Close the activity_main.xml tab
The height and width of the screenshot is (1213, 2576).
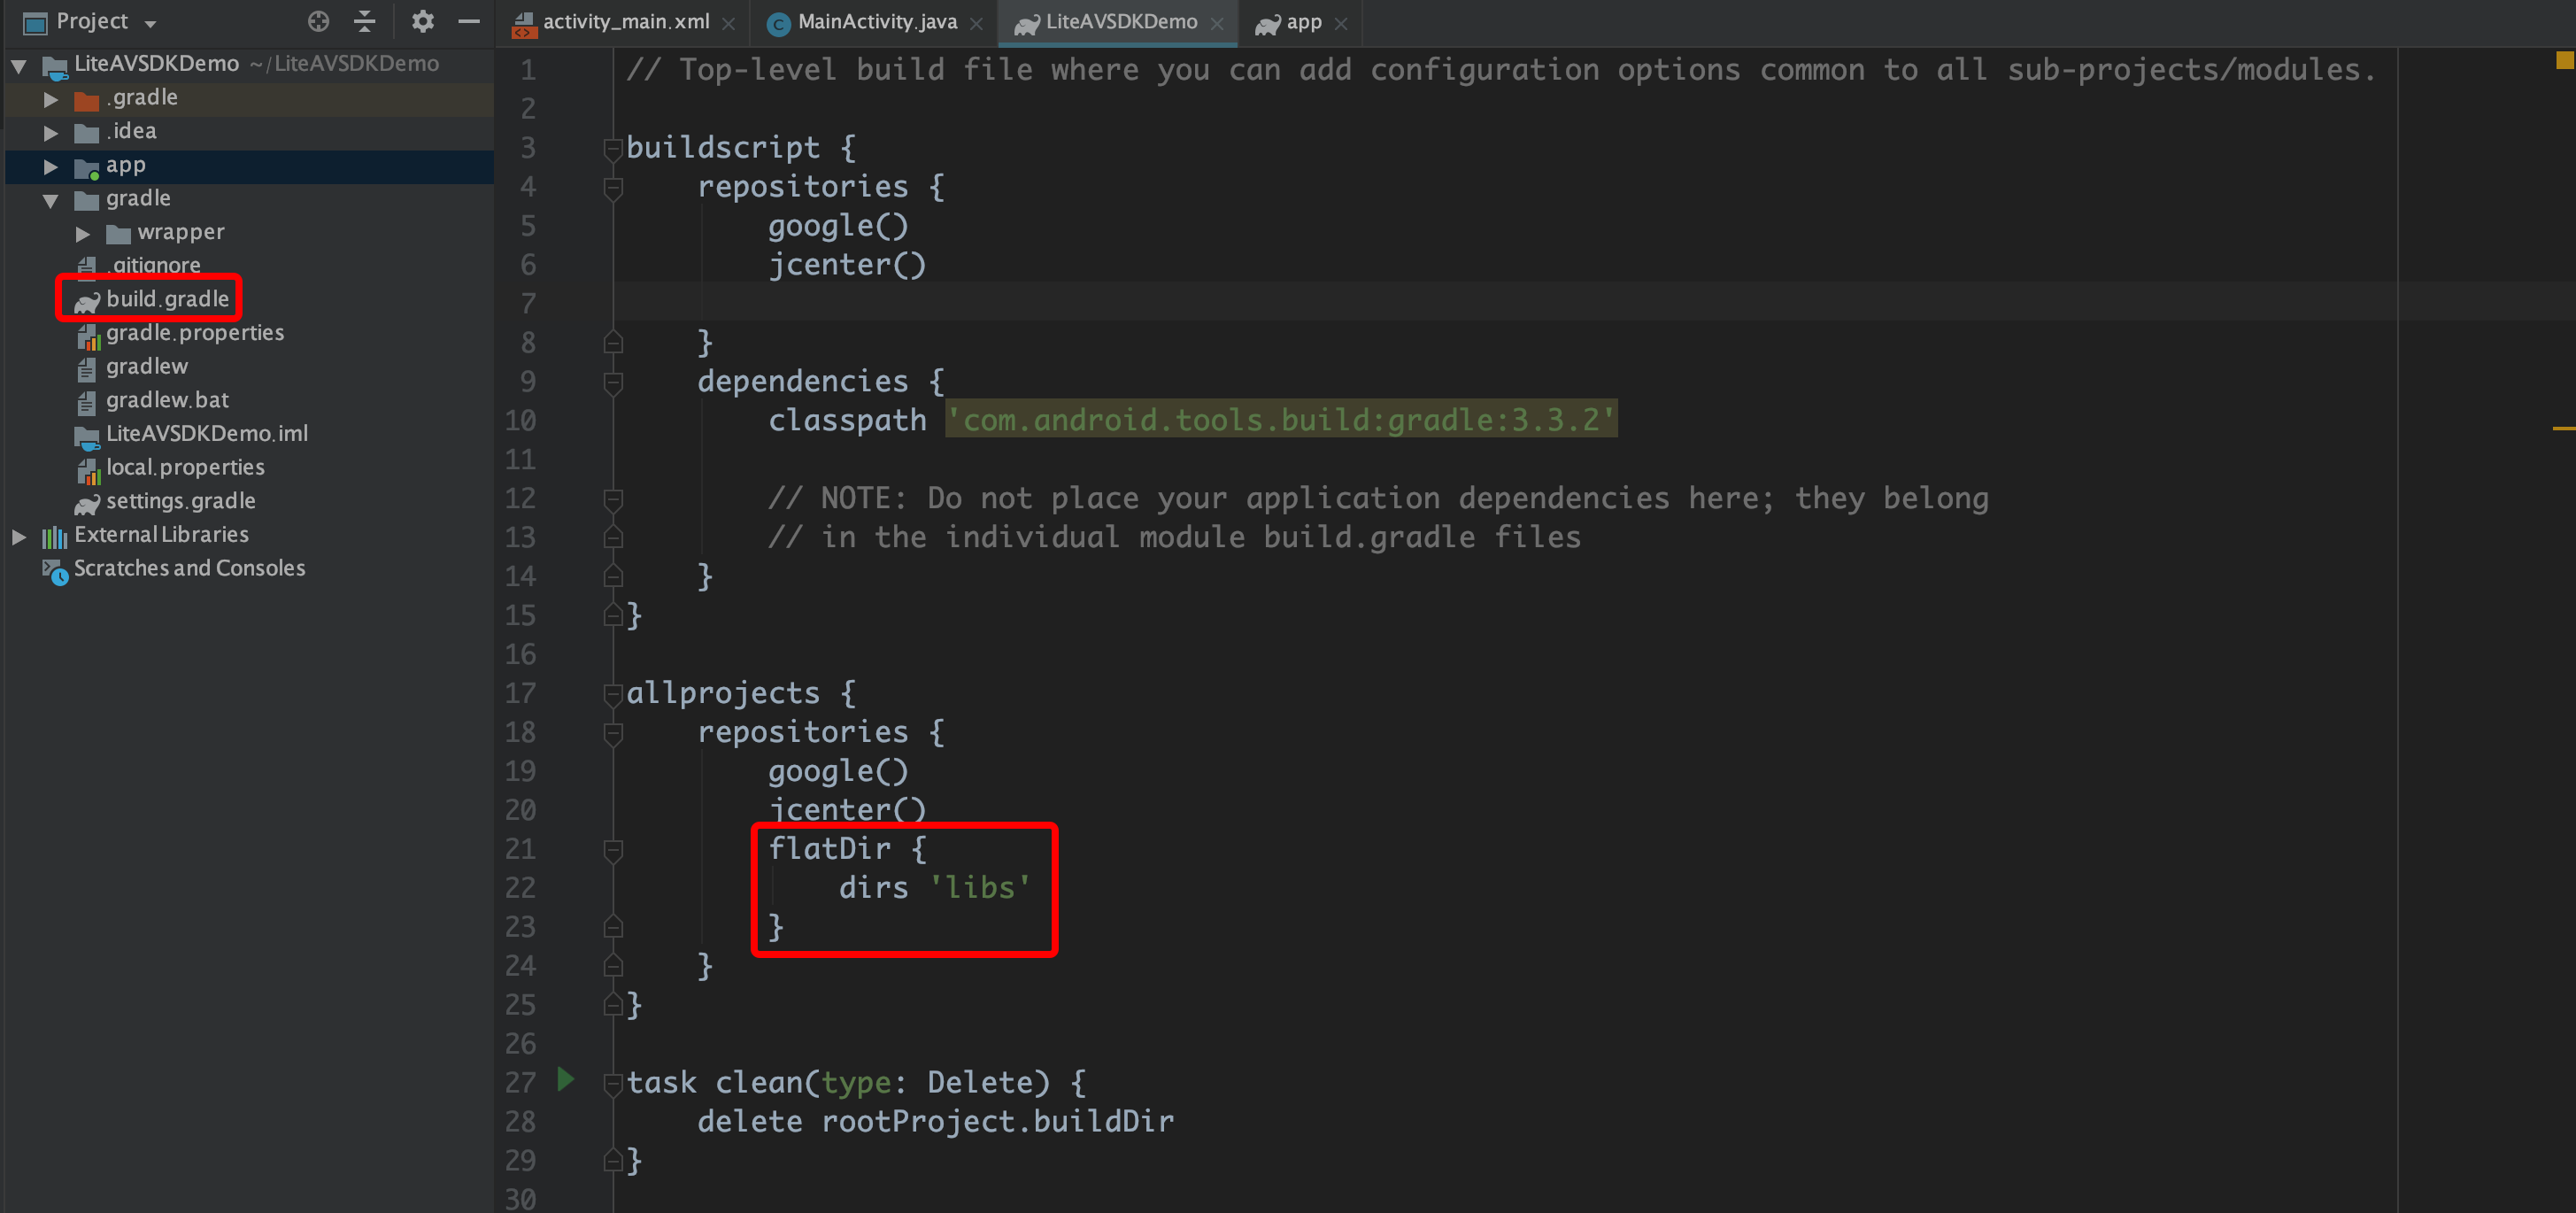729,24
